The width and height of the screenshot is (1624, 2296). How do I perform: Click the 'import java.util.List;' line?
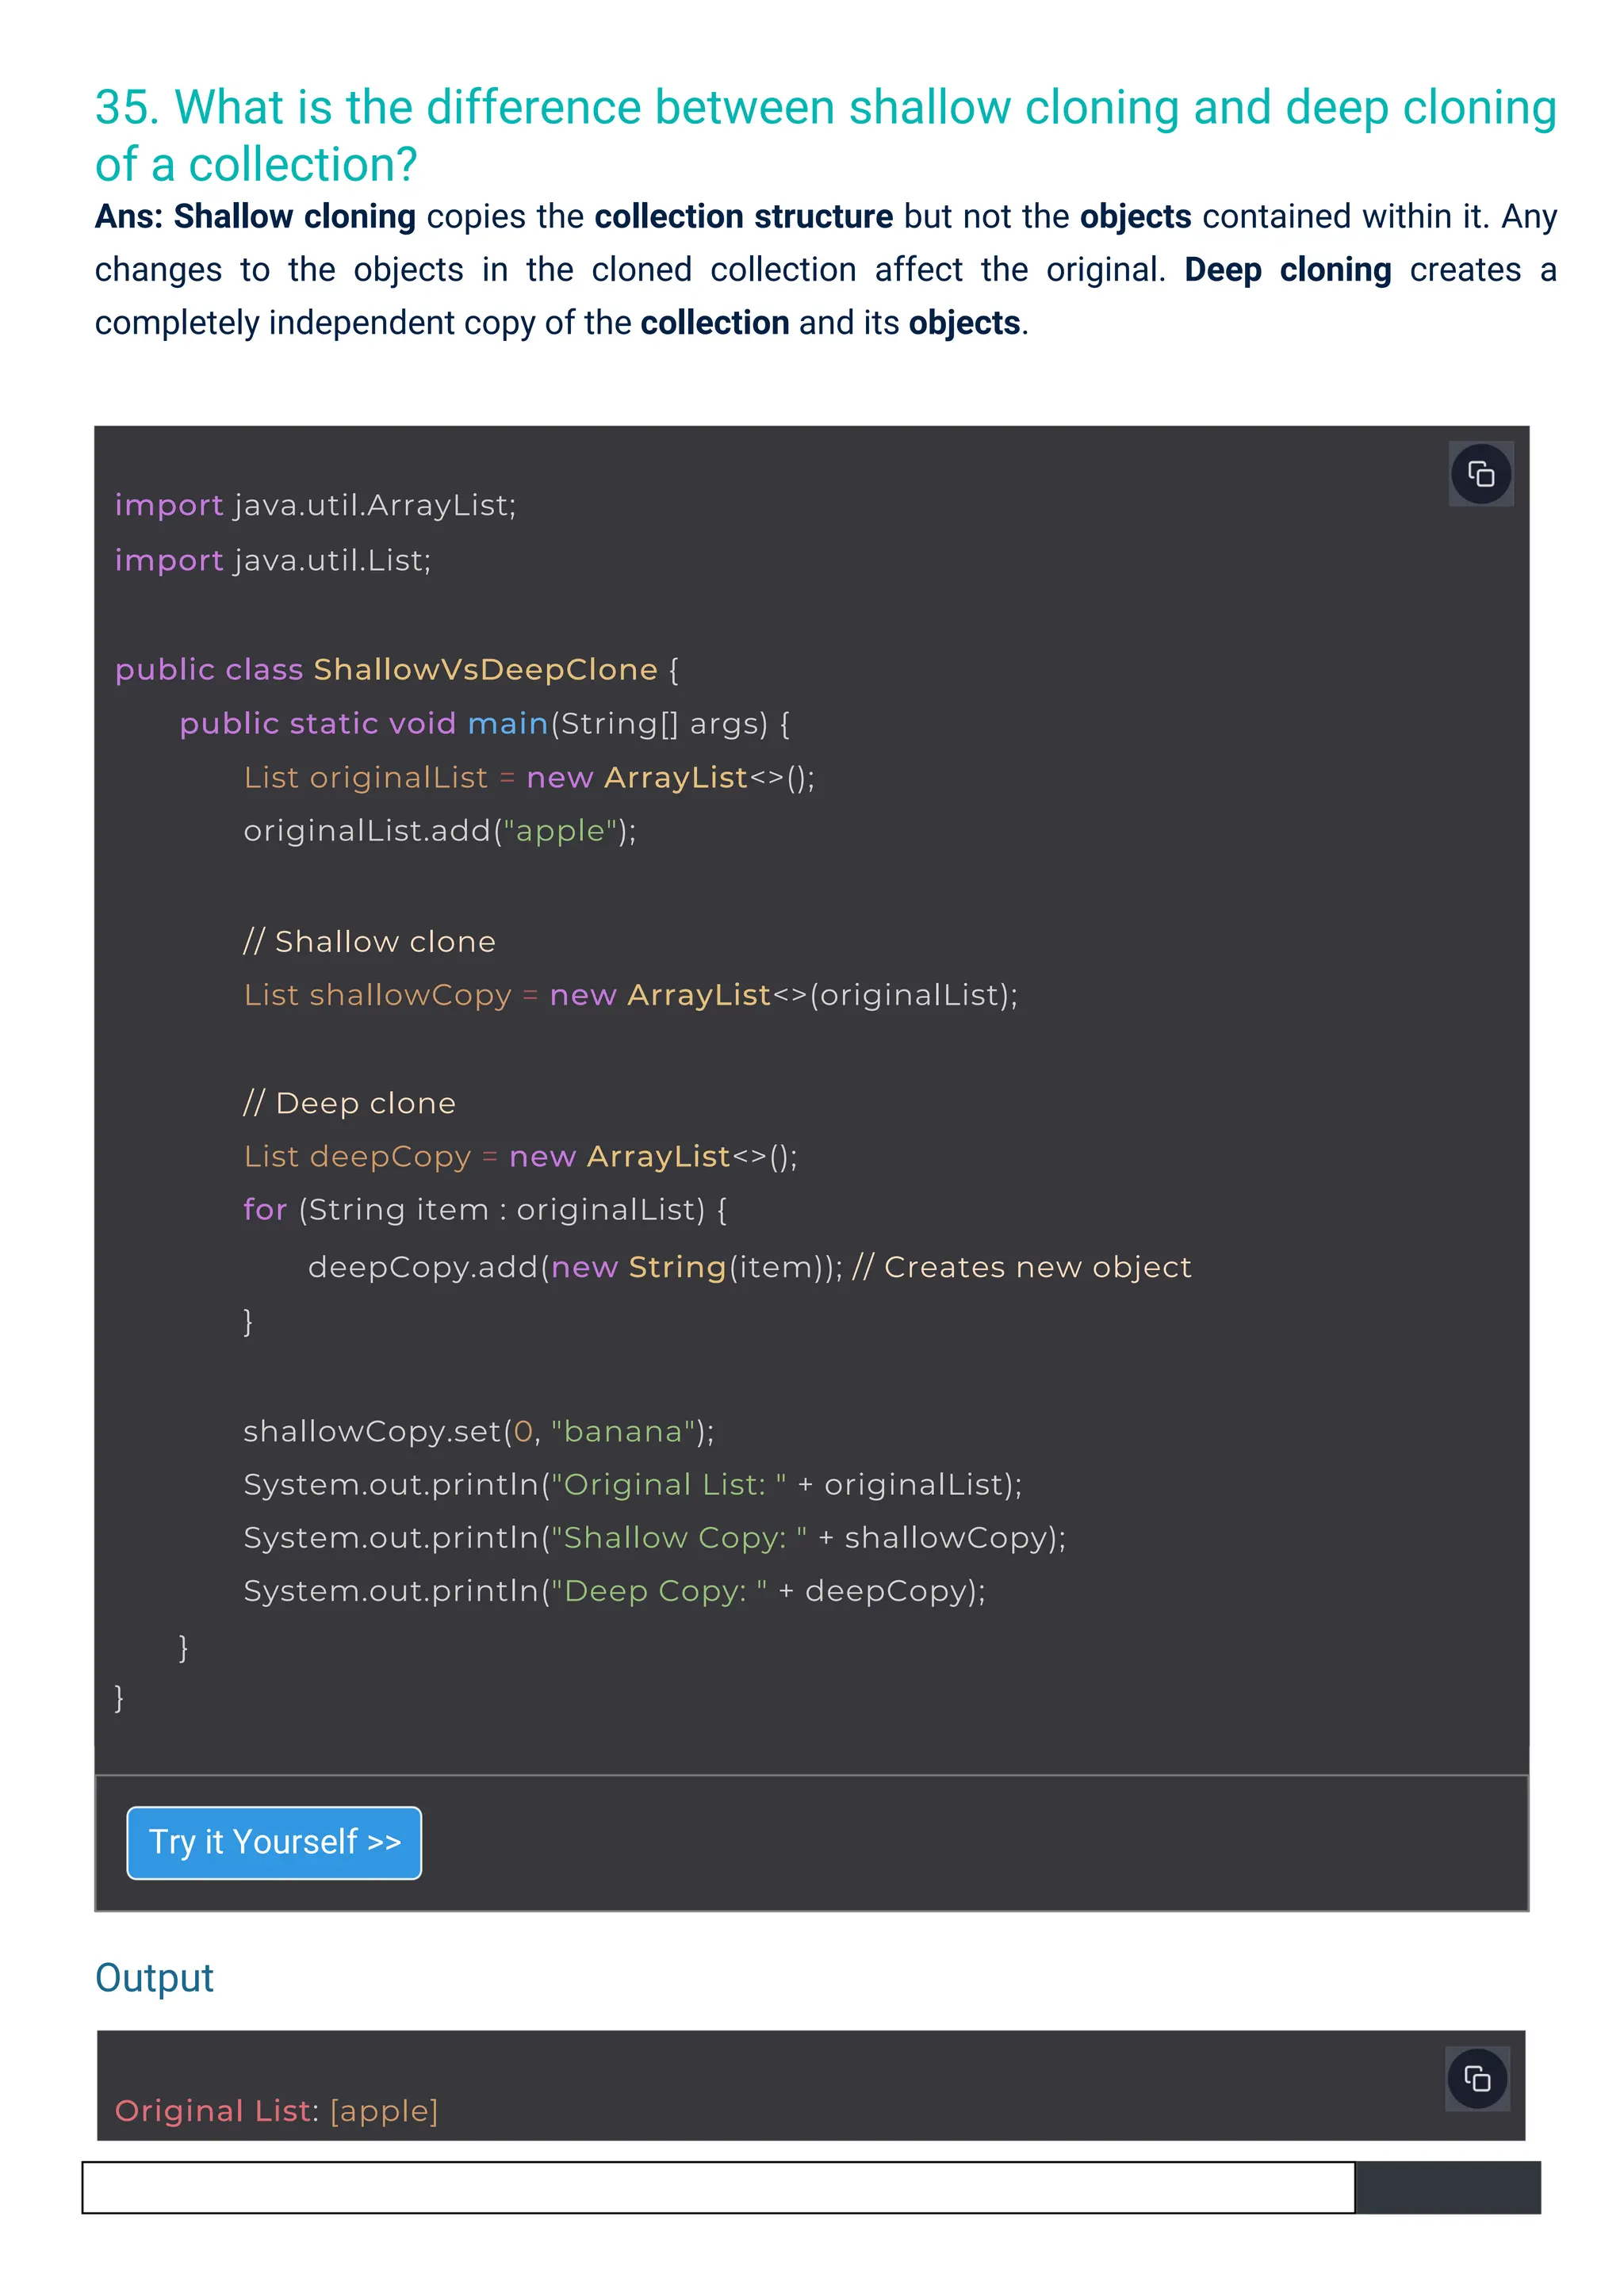coord(272,560)
